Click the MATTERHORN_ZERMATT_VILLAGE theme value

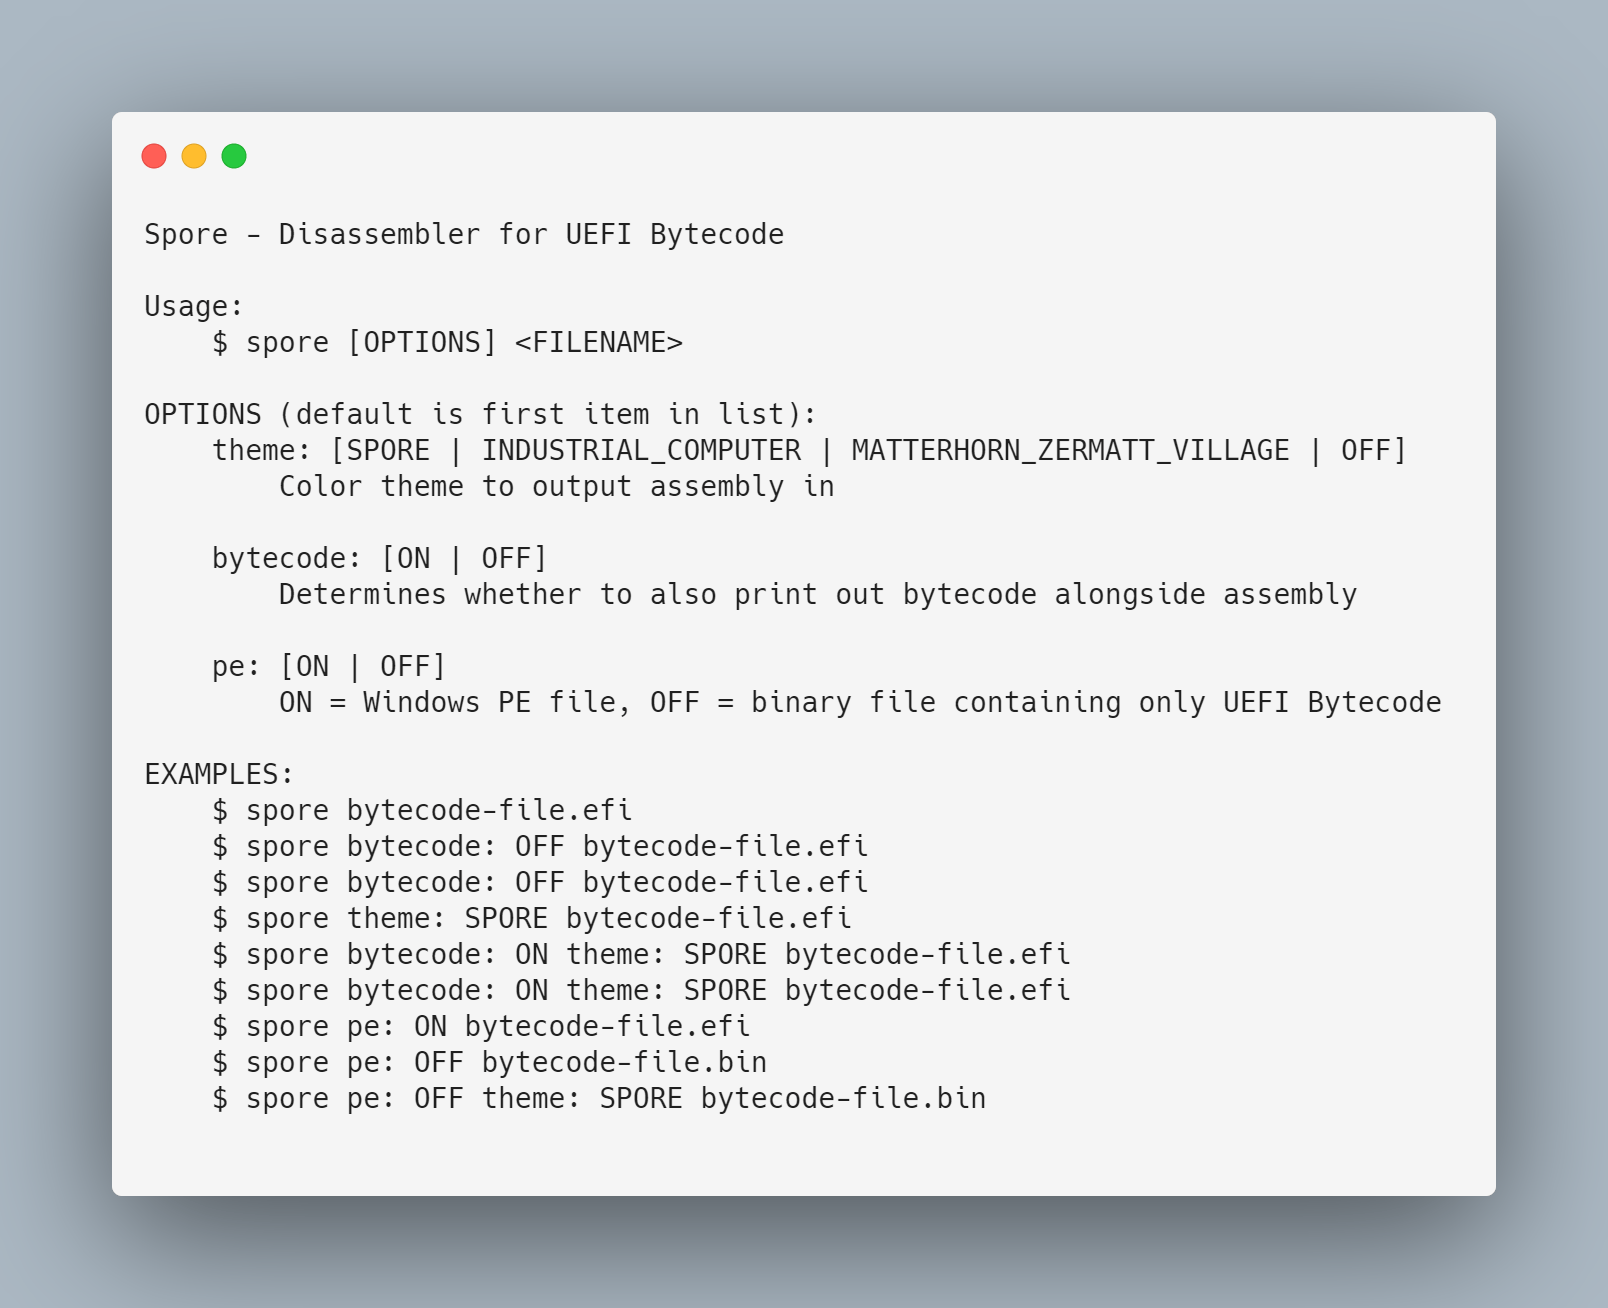[x=1070, y=450]
